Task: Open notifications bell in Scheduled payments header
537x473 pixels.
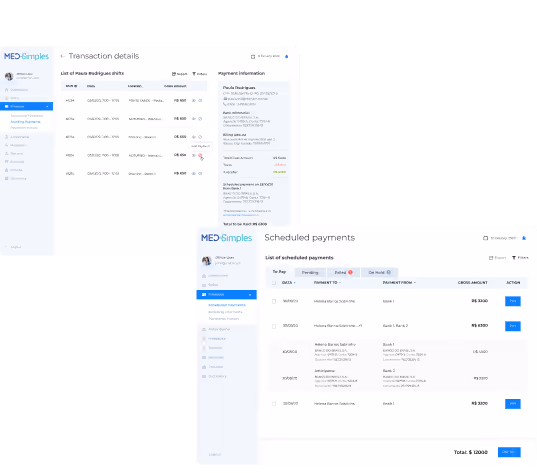Action: [524, 238]
